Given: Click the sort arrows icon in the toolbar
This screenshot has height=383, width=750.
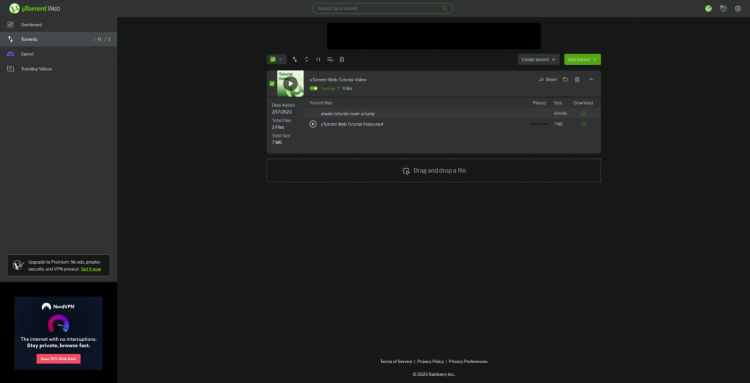Looking at the screenshot, I should [295, 59].
